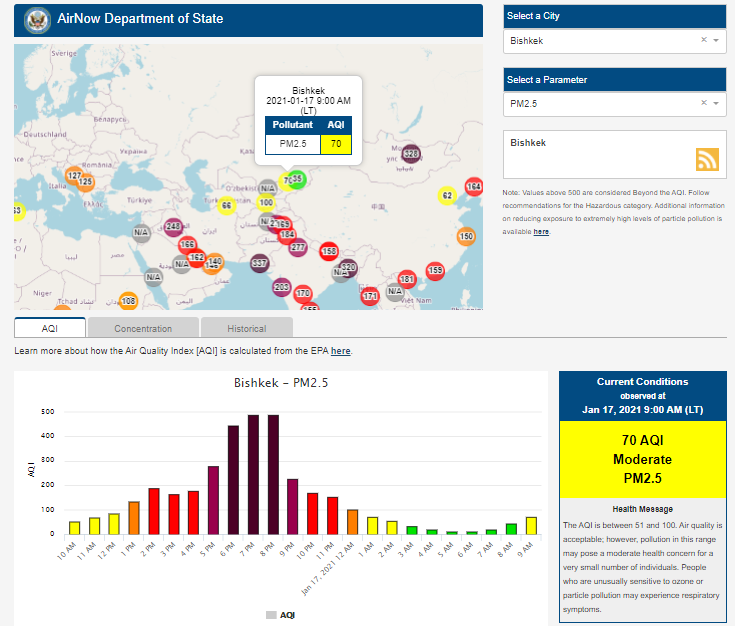Expand the Select a Parameter dropdown arrow

[716, 103]
